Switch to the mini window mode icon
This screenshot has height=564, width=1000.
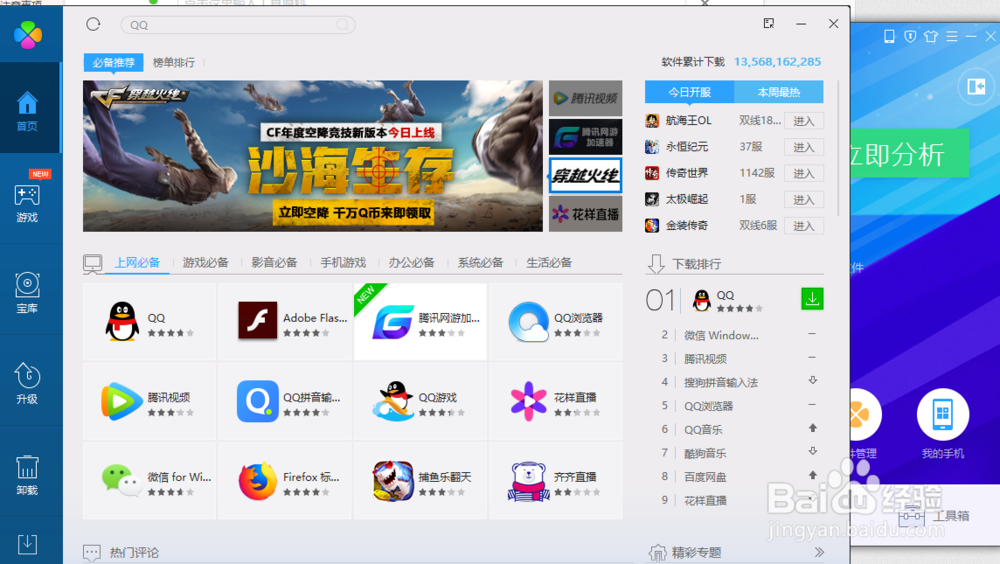769,24
